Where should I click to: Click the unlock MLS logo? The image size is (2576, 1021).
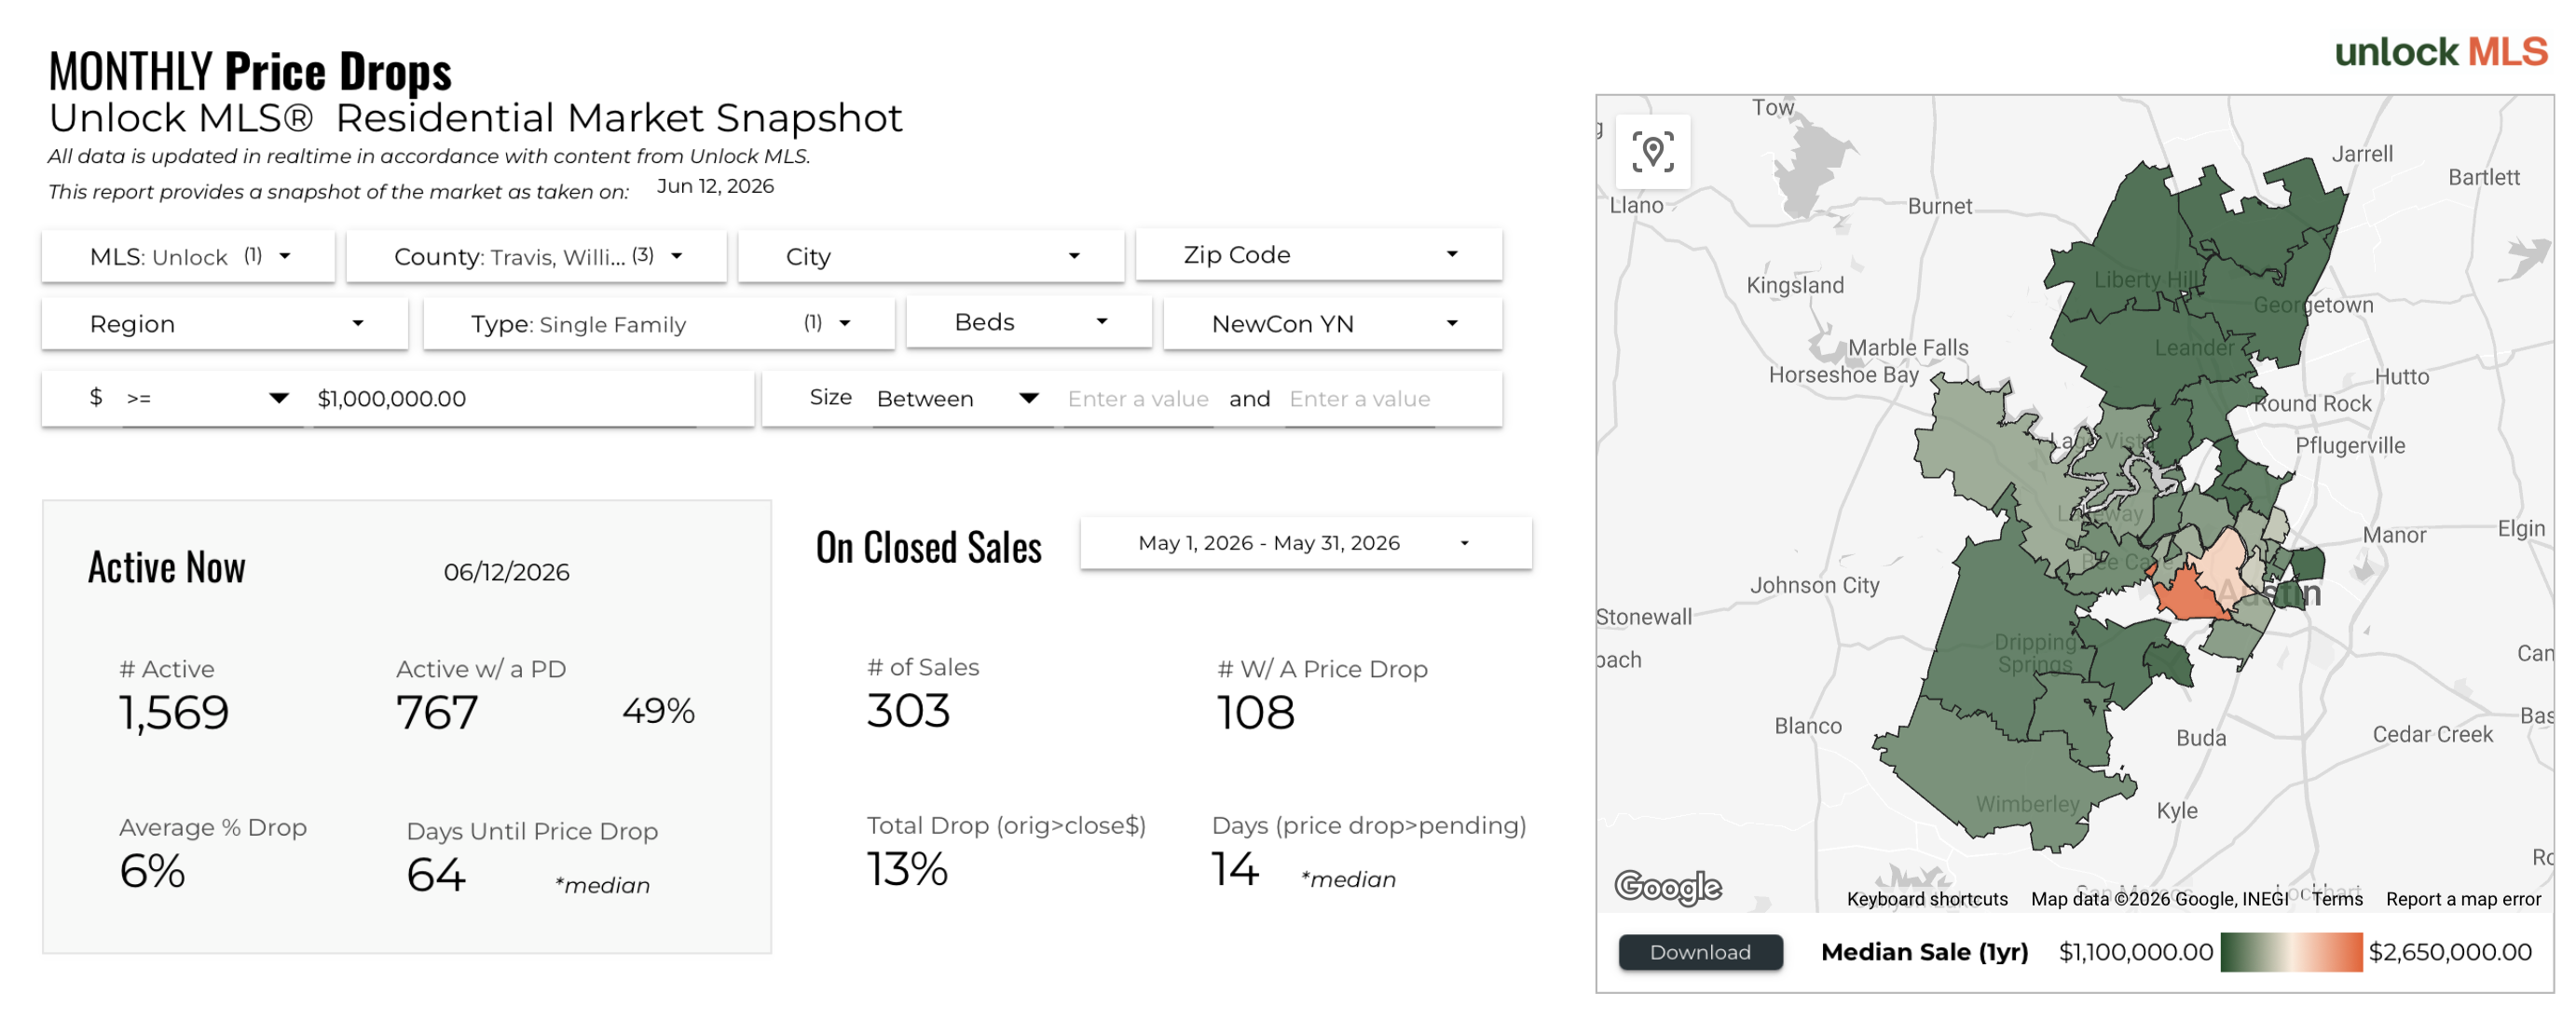[2440, 51]
